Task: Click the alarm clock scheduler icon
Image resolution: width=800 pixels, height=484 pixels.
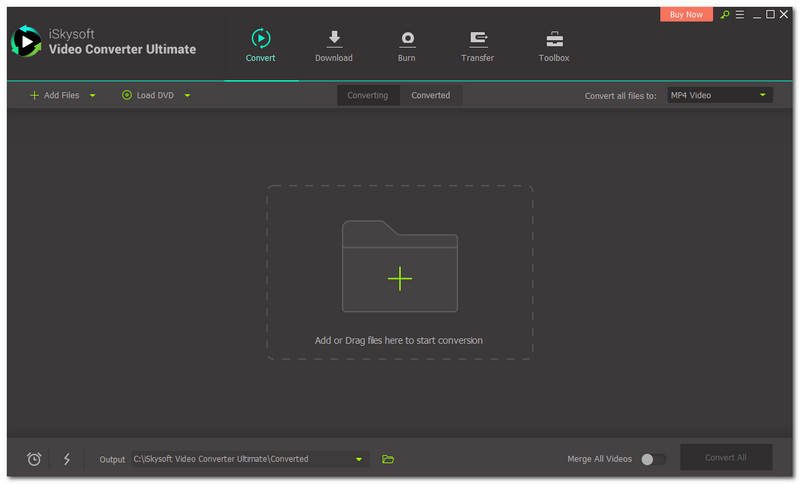Action: tap(34, 459)
